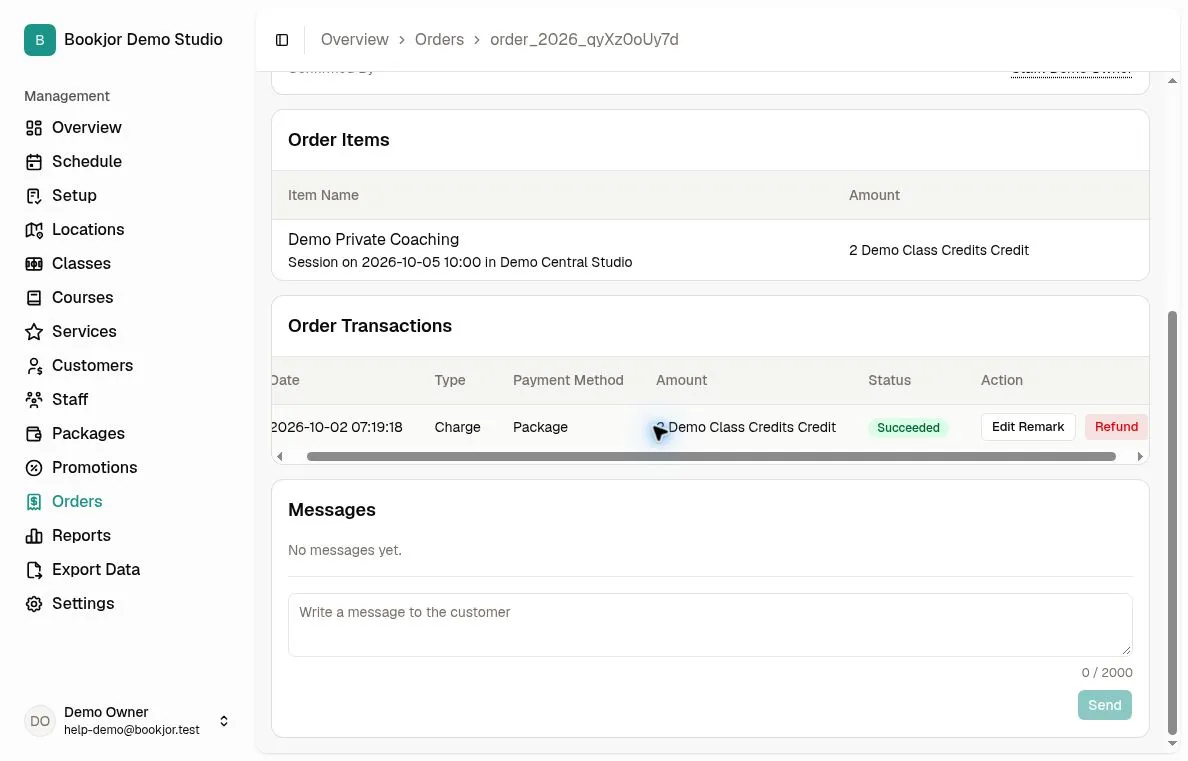Click the page scroll down arrow
This screenshot has height=761, width=1188.
1172,744
